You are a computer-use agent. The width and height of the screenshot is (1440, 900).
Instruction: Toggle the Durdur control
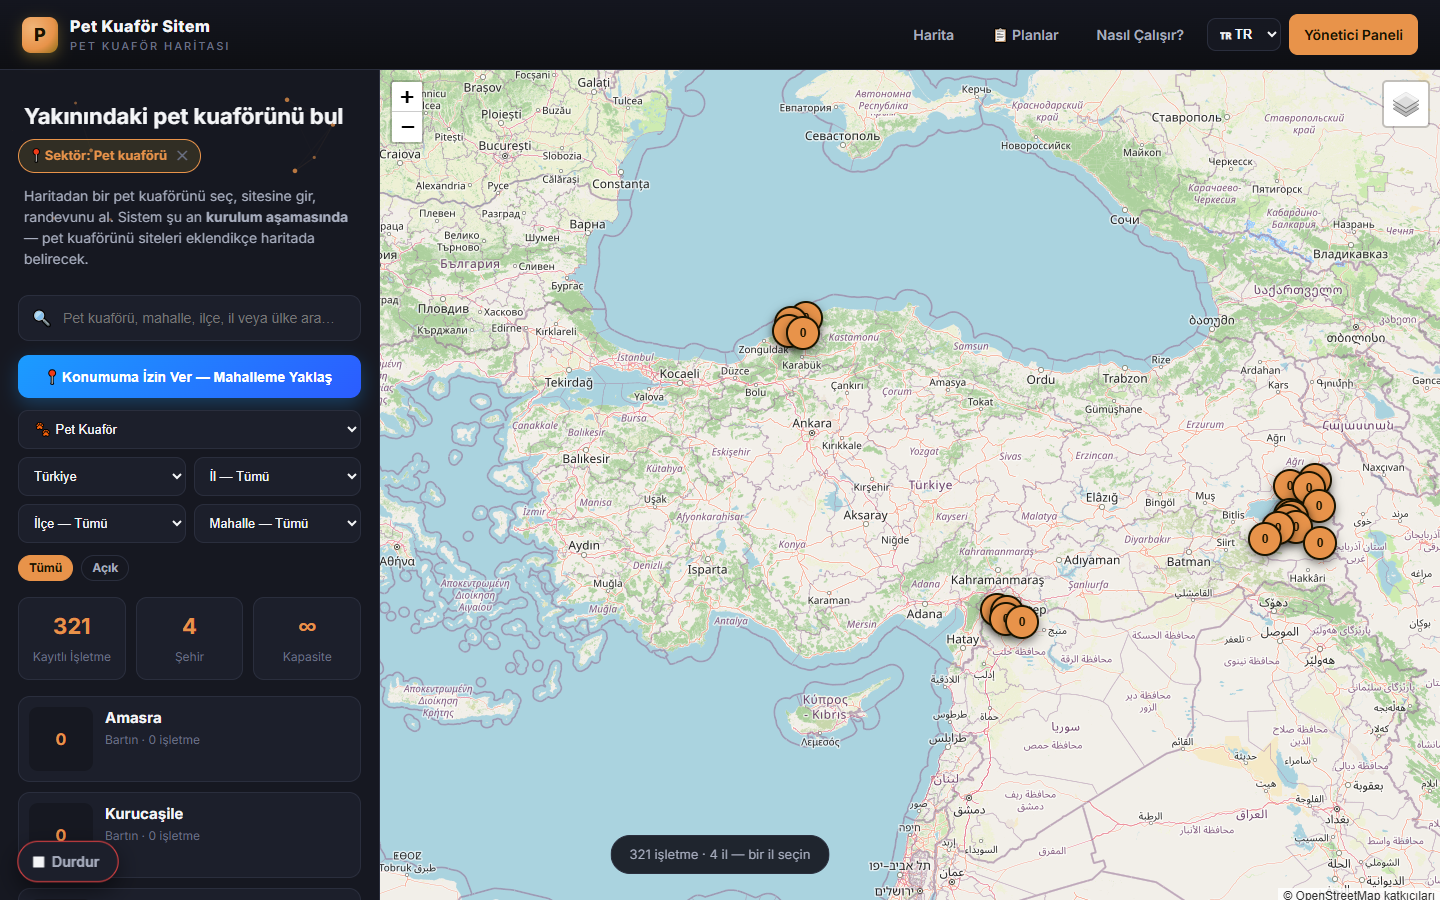pos(67,862)
